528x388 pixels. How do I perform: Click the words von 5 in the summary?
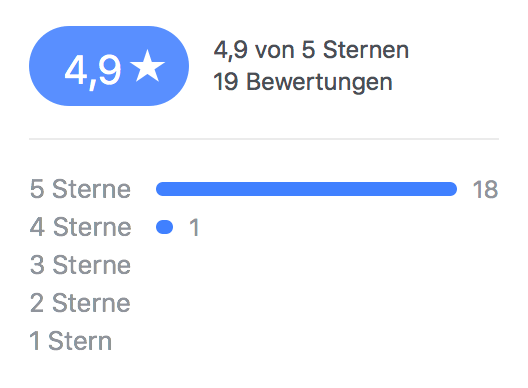click(285, 50)
